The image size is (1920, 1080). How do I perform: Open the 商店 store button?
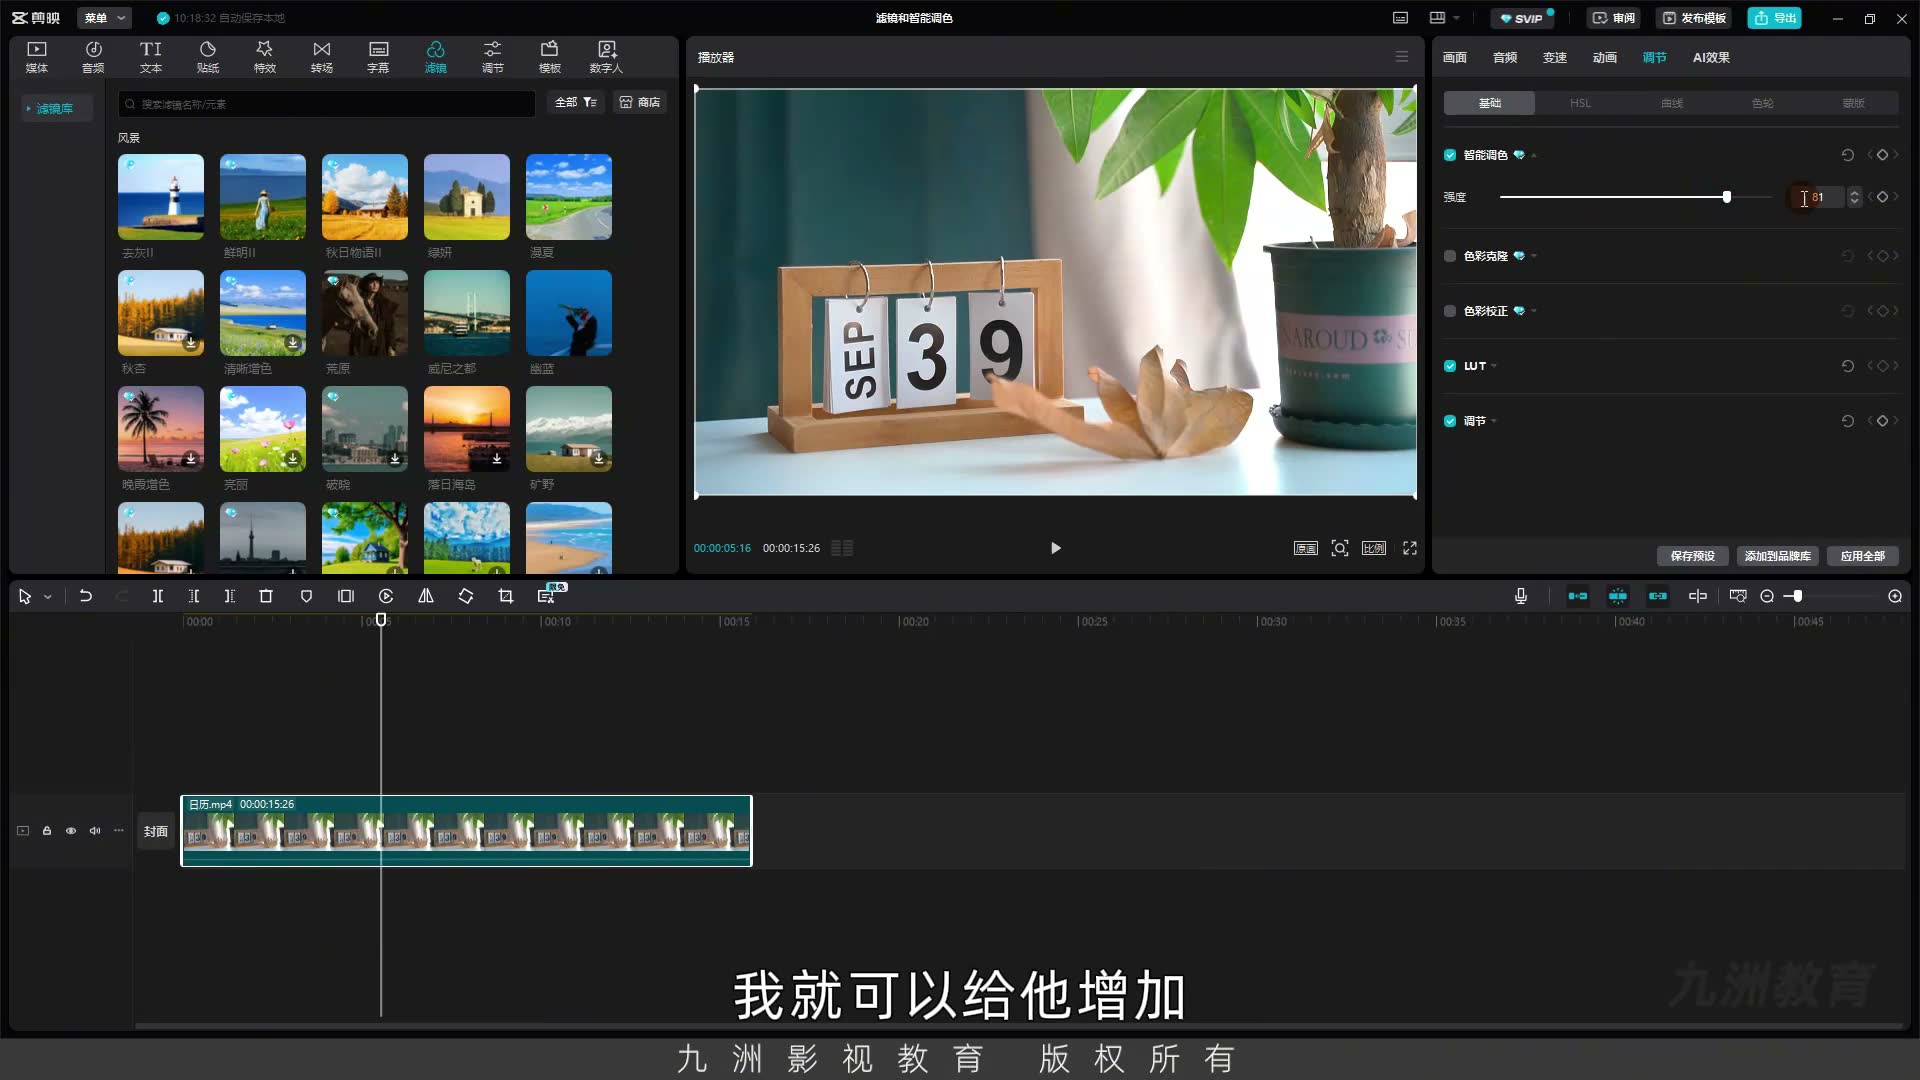pos(640,102)
